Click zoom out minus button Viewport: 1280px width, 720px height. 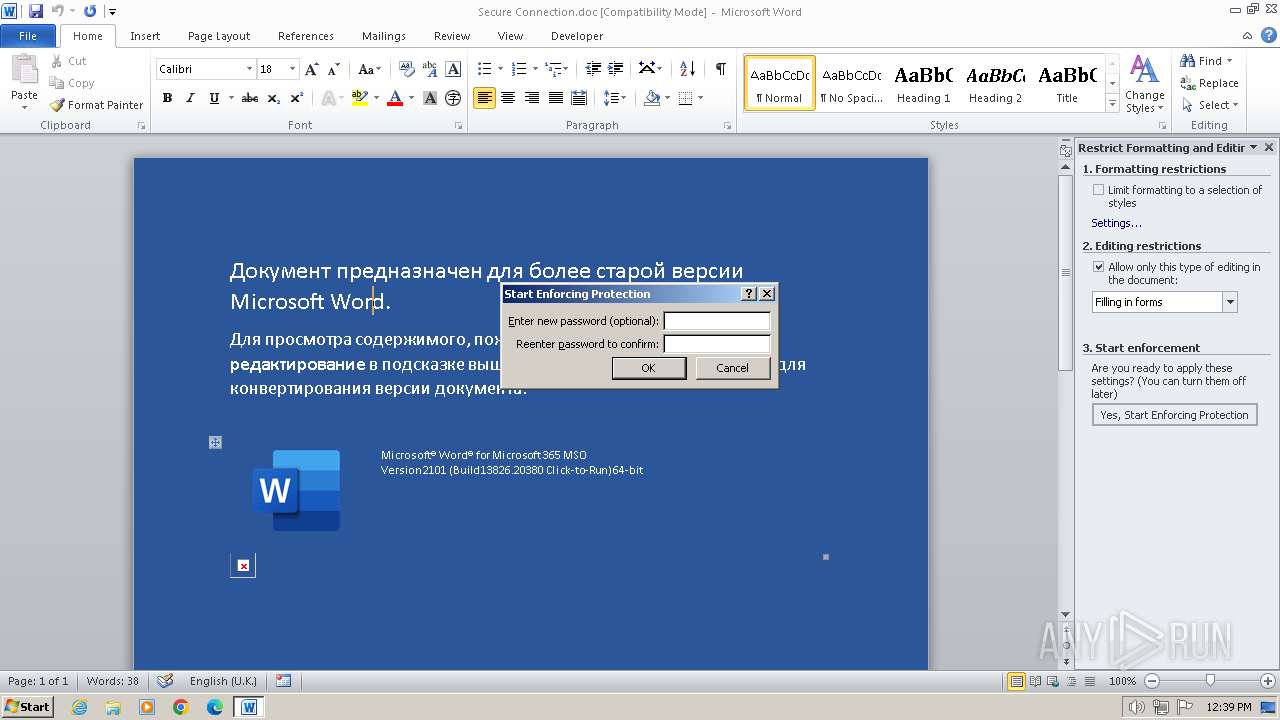coord(1151,681)
